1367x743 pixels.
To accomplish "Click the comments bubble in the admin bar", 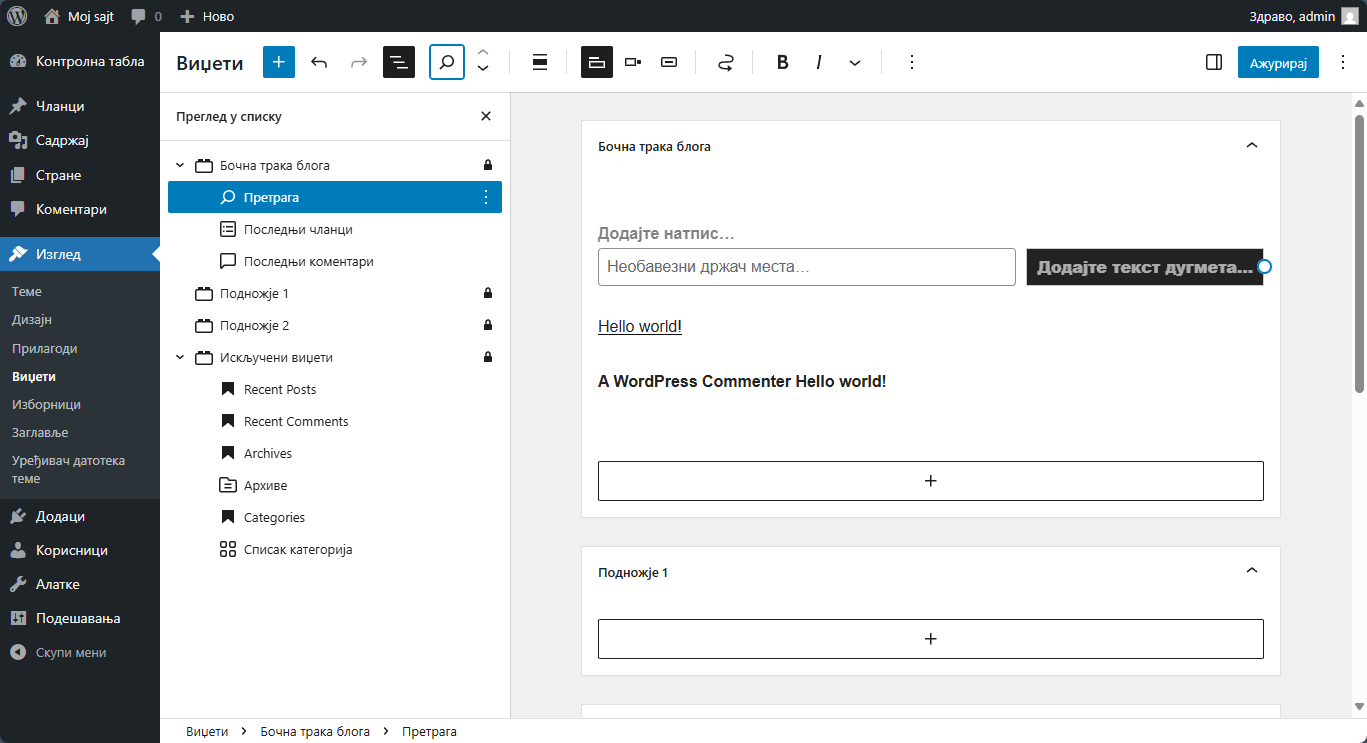I will pos(136,15).
